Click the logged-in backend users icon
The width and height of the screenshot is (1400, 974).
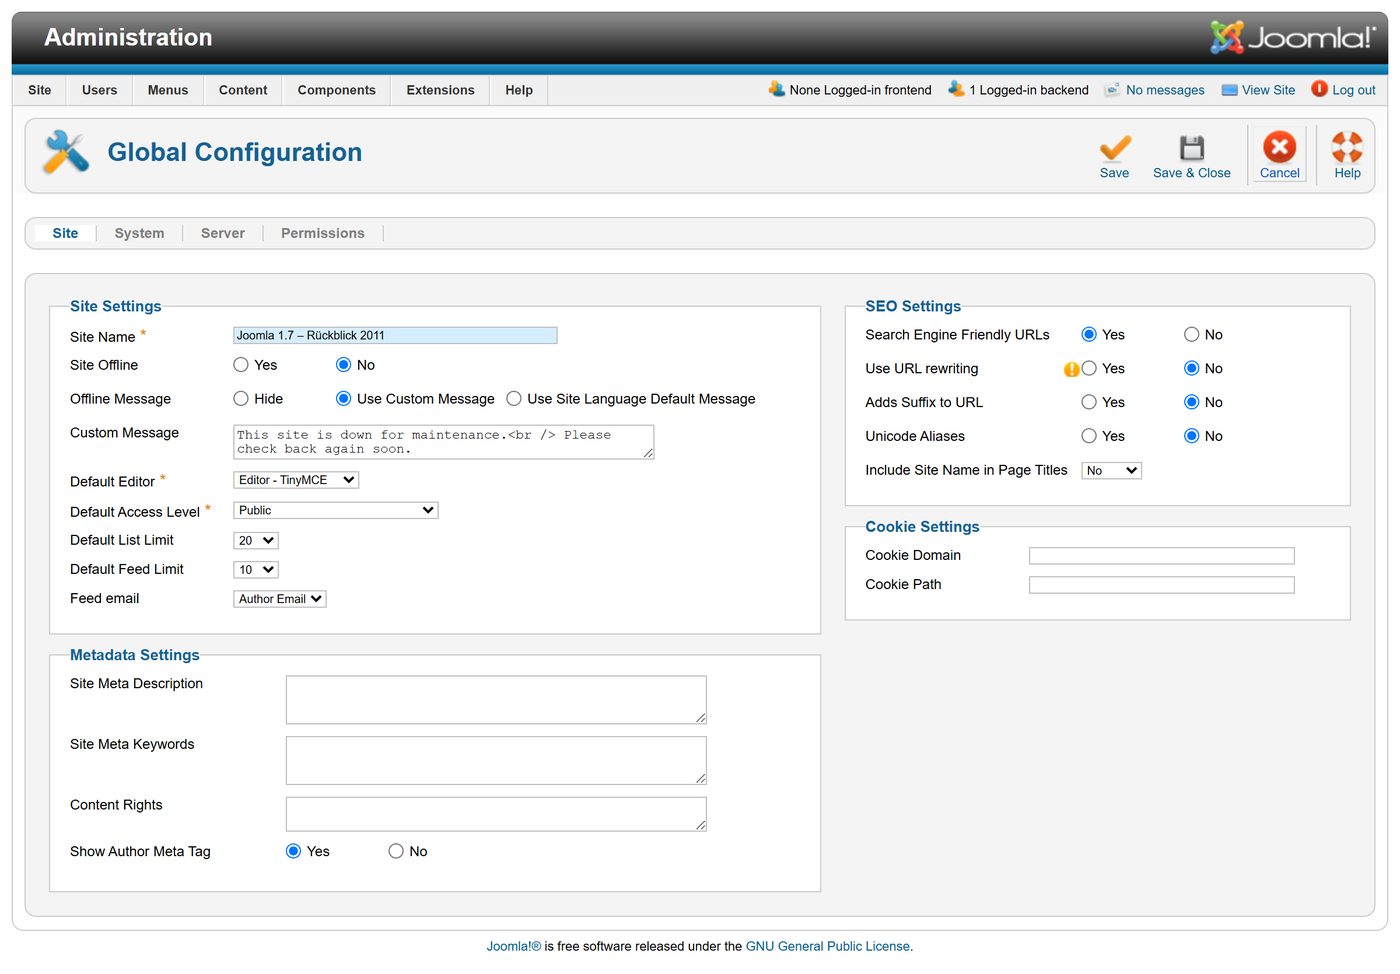[957, 89]
